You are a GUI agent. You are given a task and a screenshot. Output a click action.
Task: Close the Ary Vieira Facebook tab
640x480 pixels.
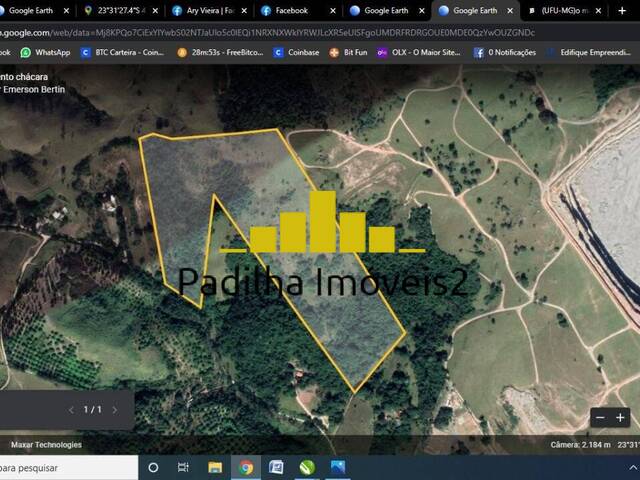pyautogui.click(x=244, y=11)
